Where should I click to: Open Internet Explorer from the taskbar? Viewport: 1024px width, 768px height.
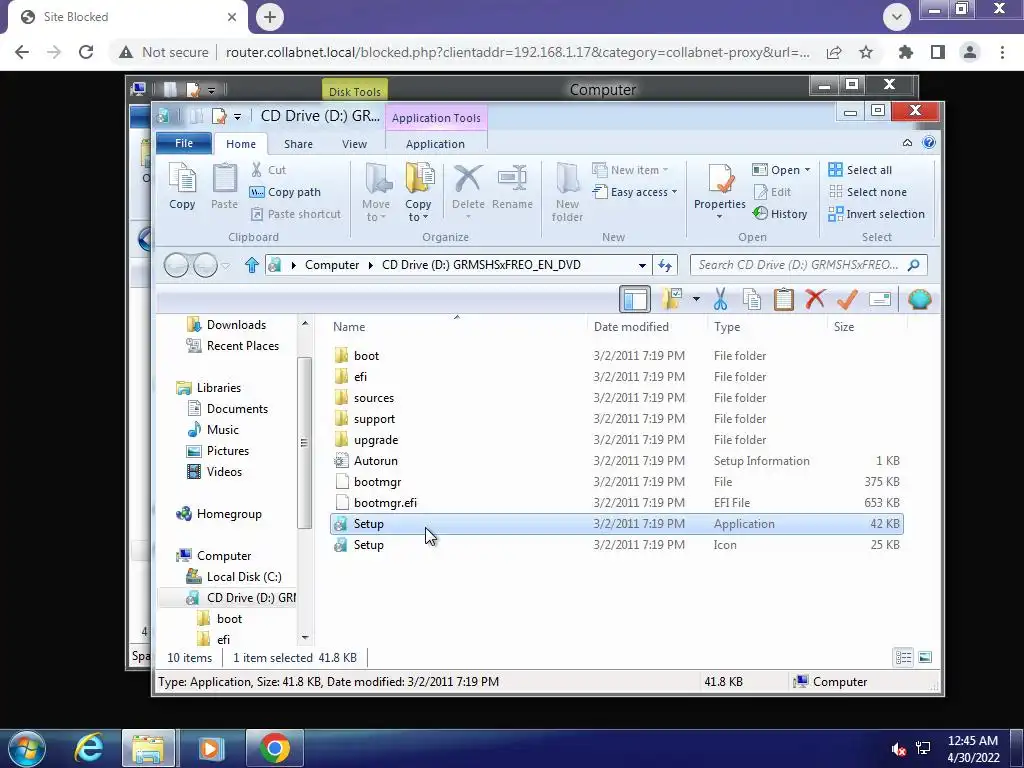89,748
